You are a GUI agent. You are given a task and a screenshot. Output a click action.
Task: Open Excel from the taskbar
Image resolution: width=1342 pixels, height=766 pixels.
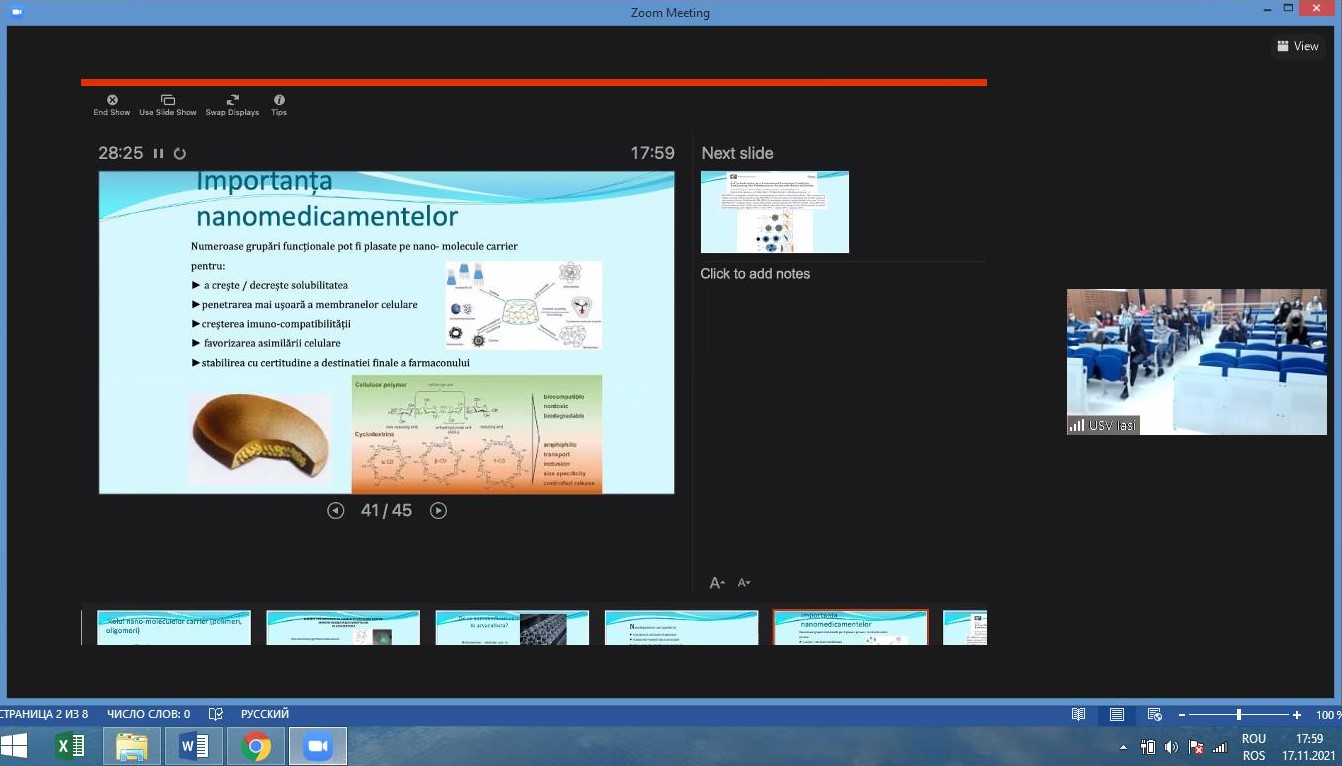(x=70, y=746)
